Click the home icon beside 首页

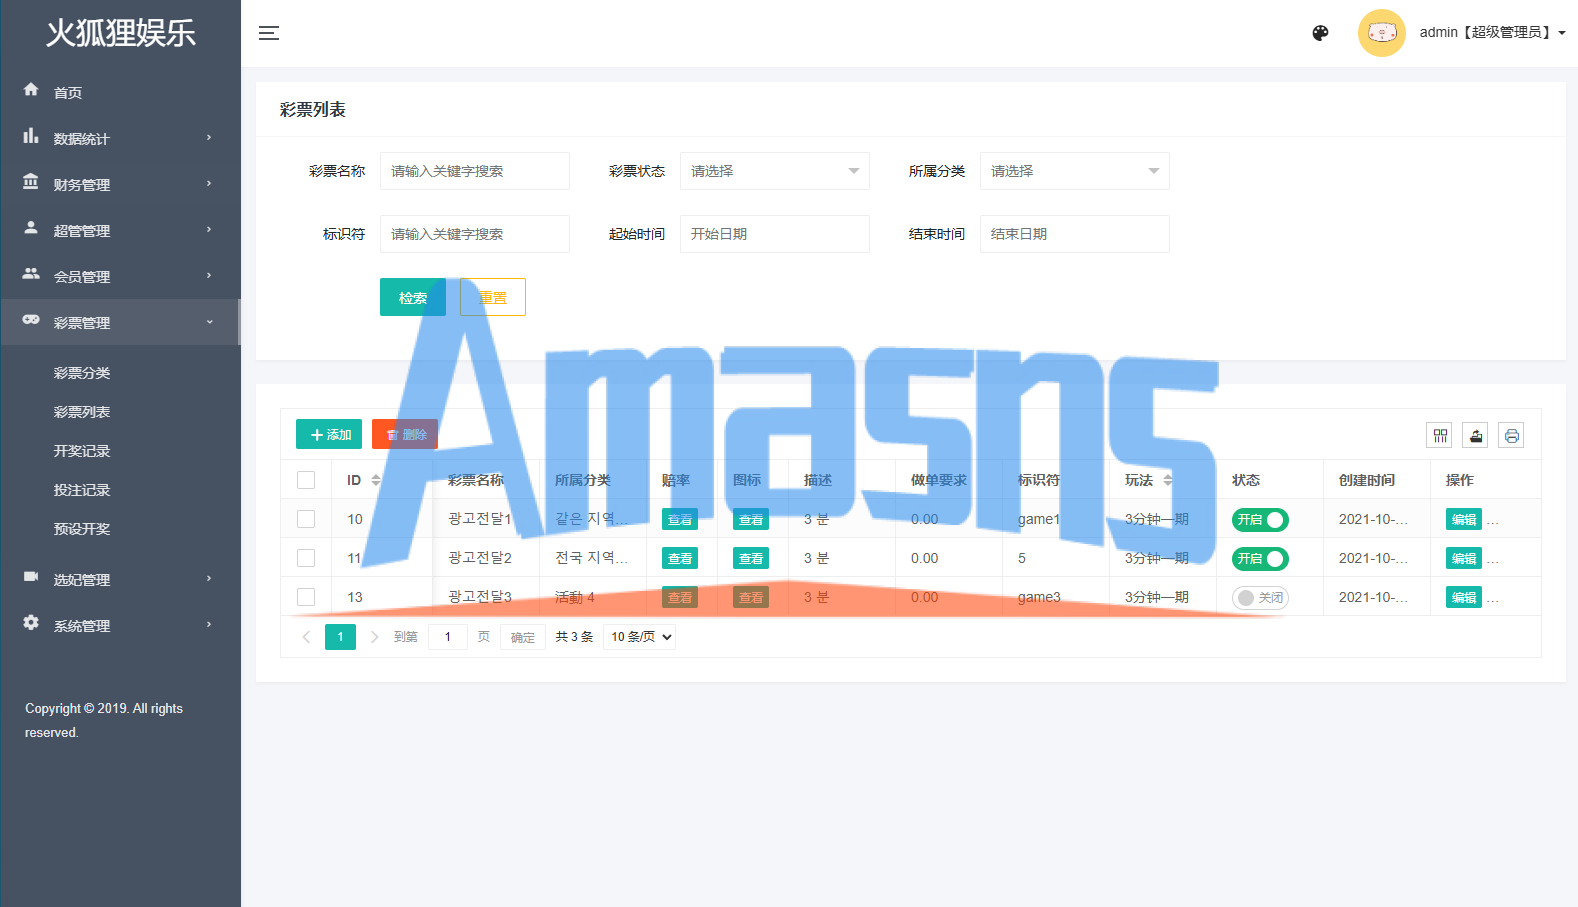click(x=31, y=90)
